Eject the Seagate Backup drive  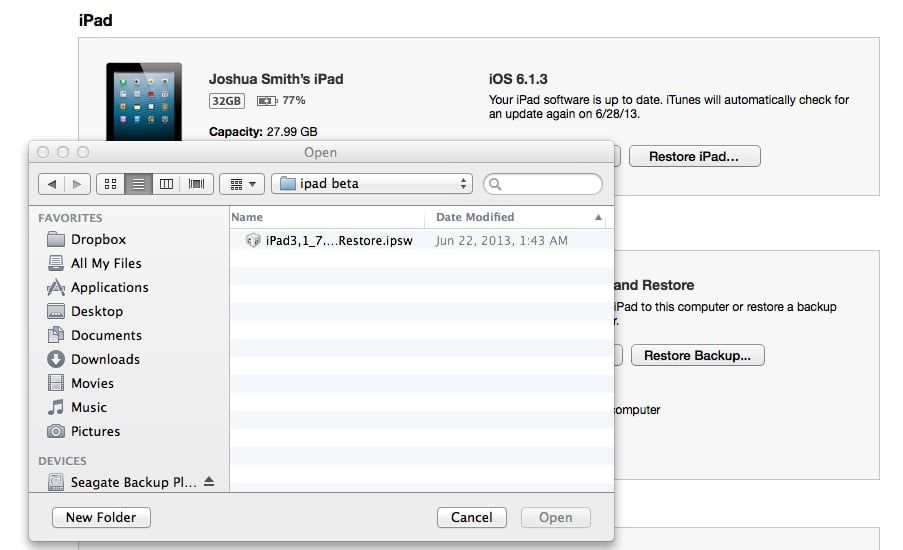[x=209, y=481]
